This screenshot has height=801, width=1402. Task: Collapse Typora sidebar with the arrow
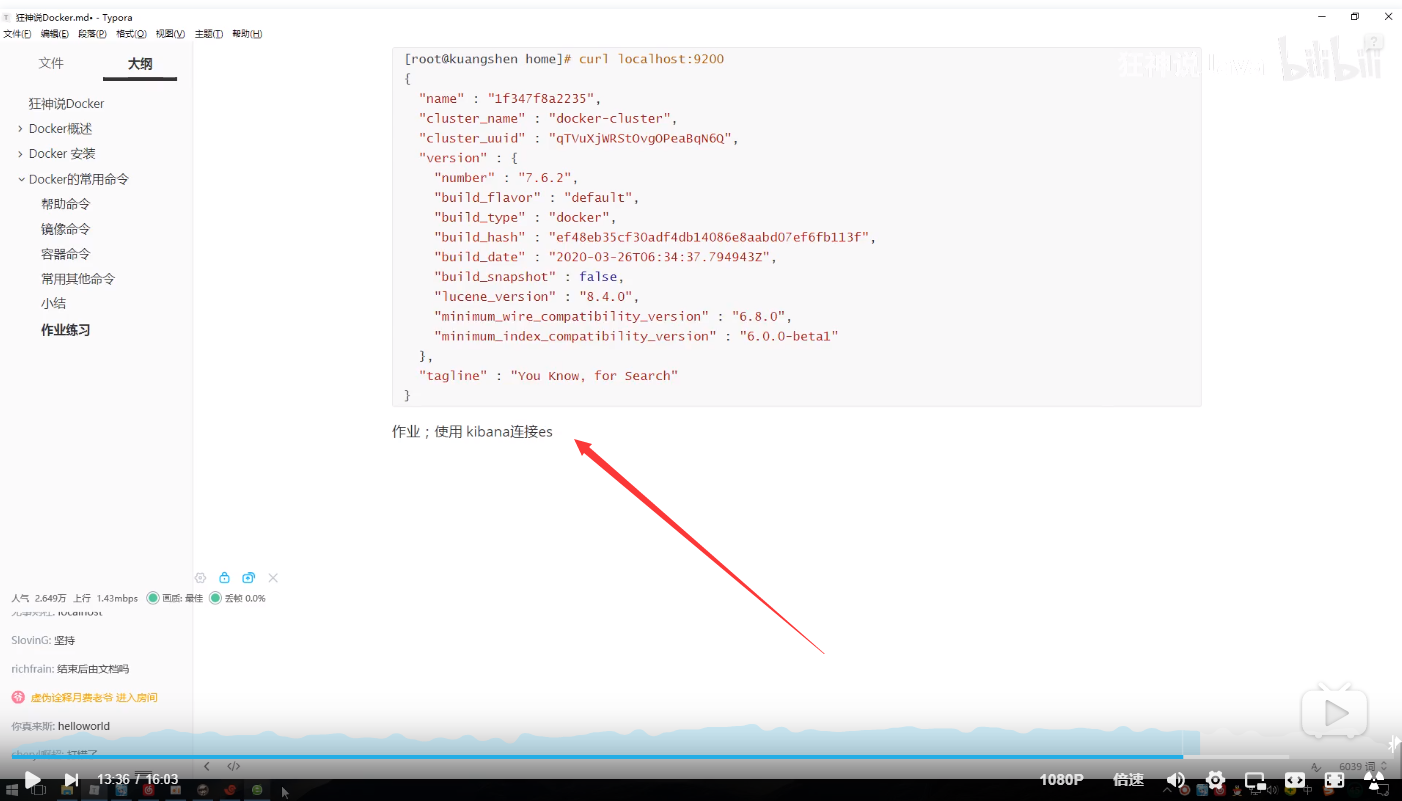pyautogui.click(x=207, y=766)
